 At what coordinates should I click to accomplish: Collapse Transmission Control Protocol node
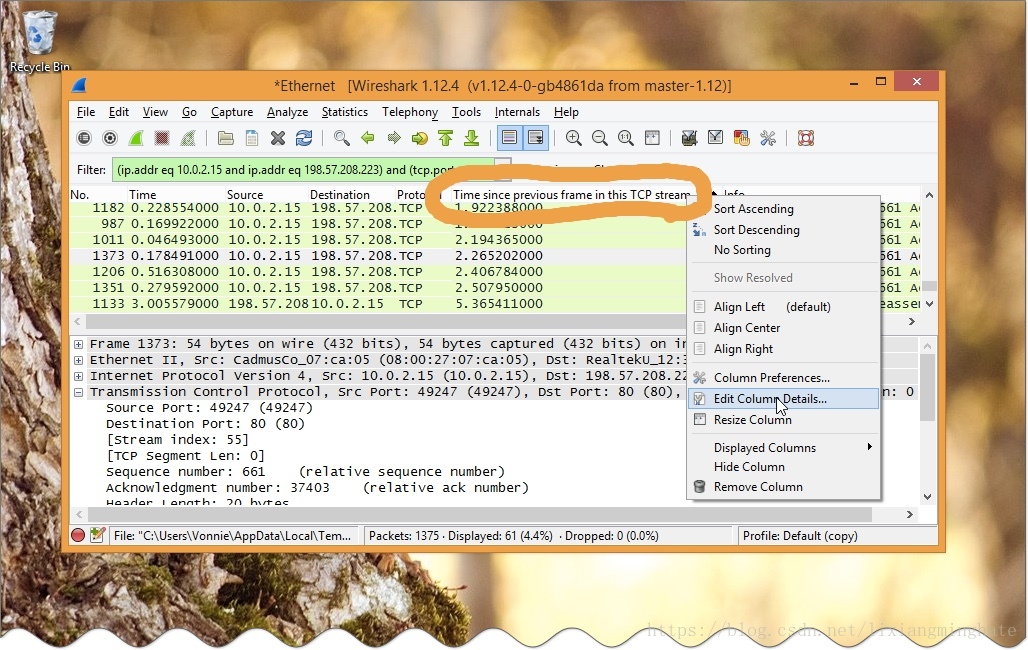[x=79, y=392]
